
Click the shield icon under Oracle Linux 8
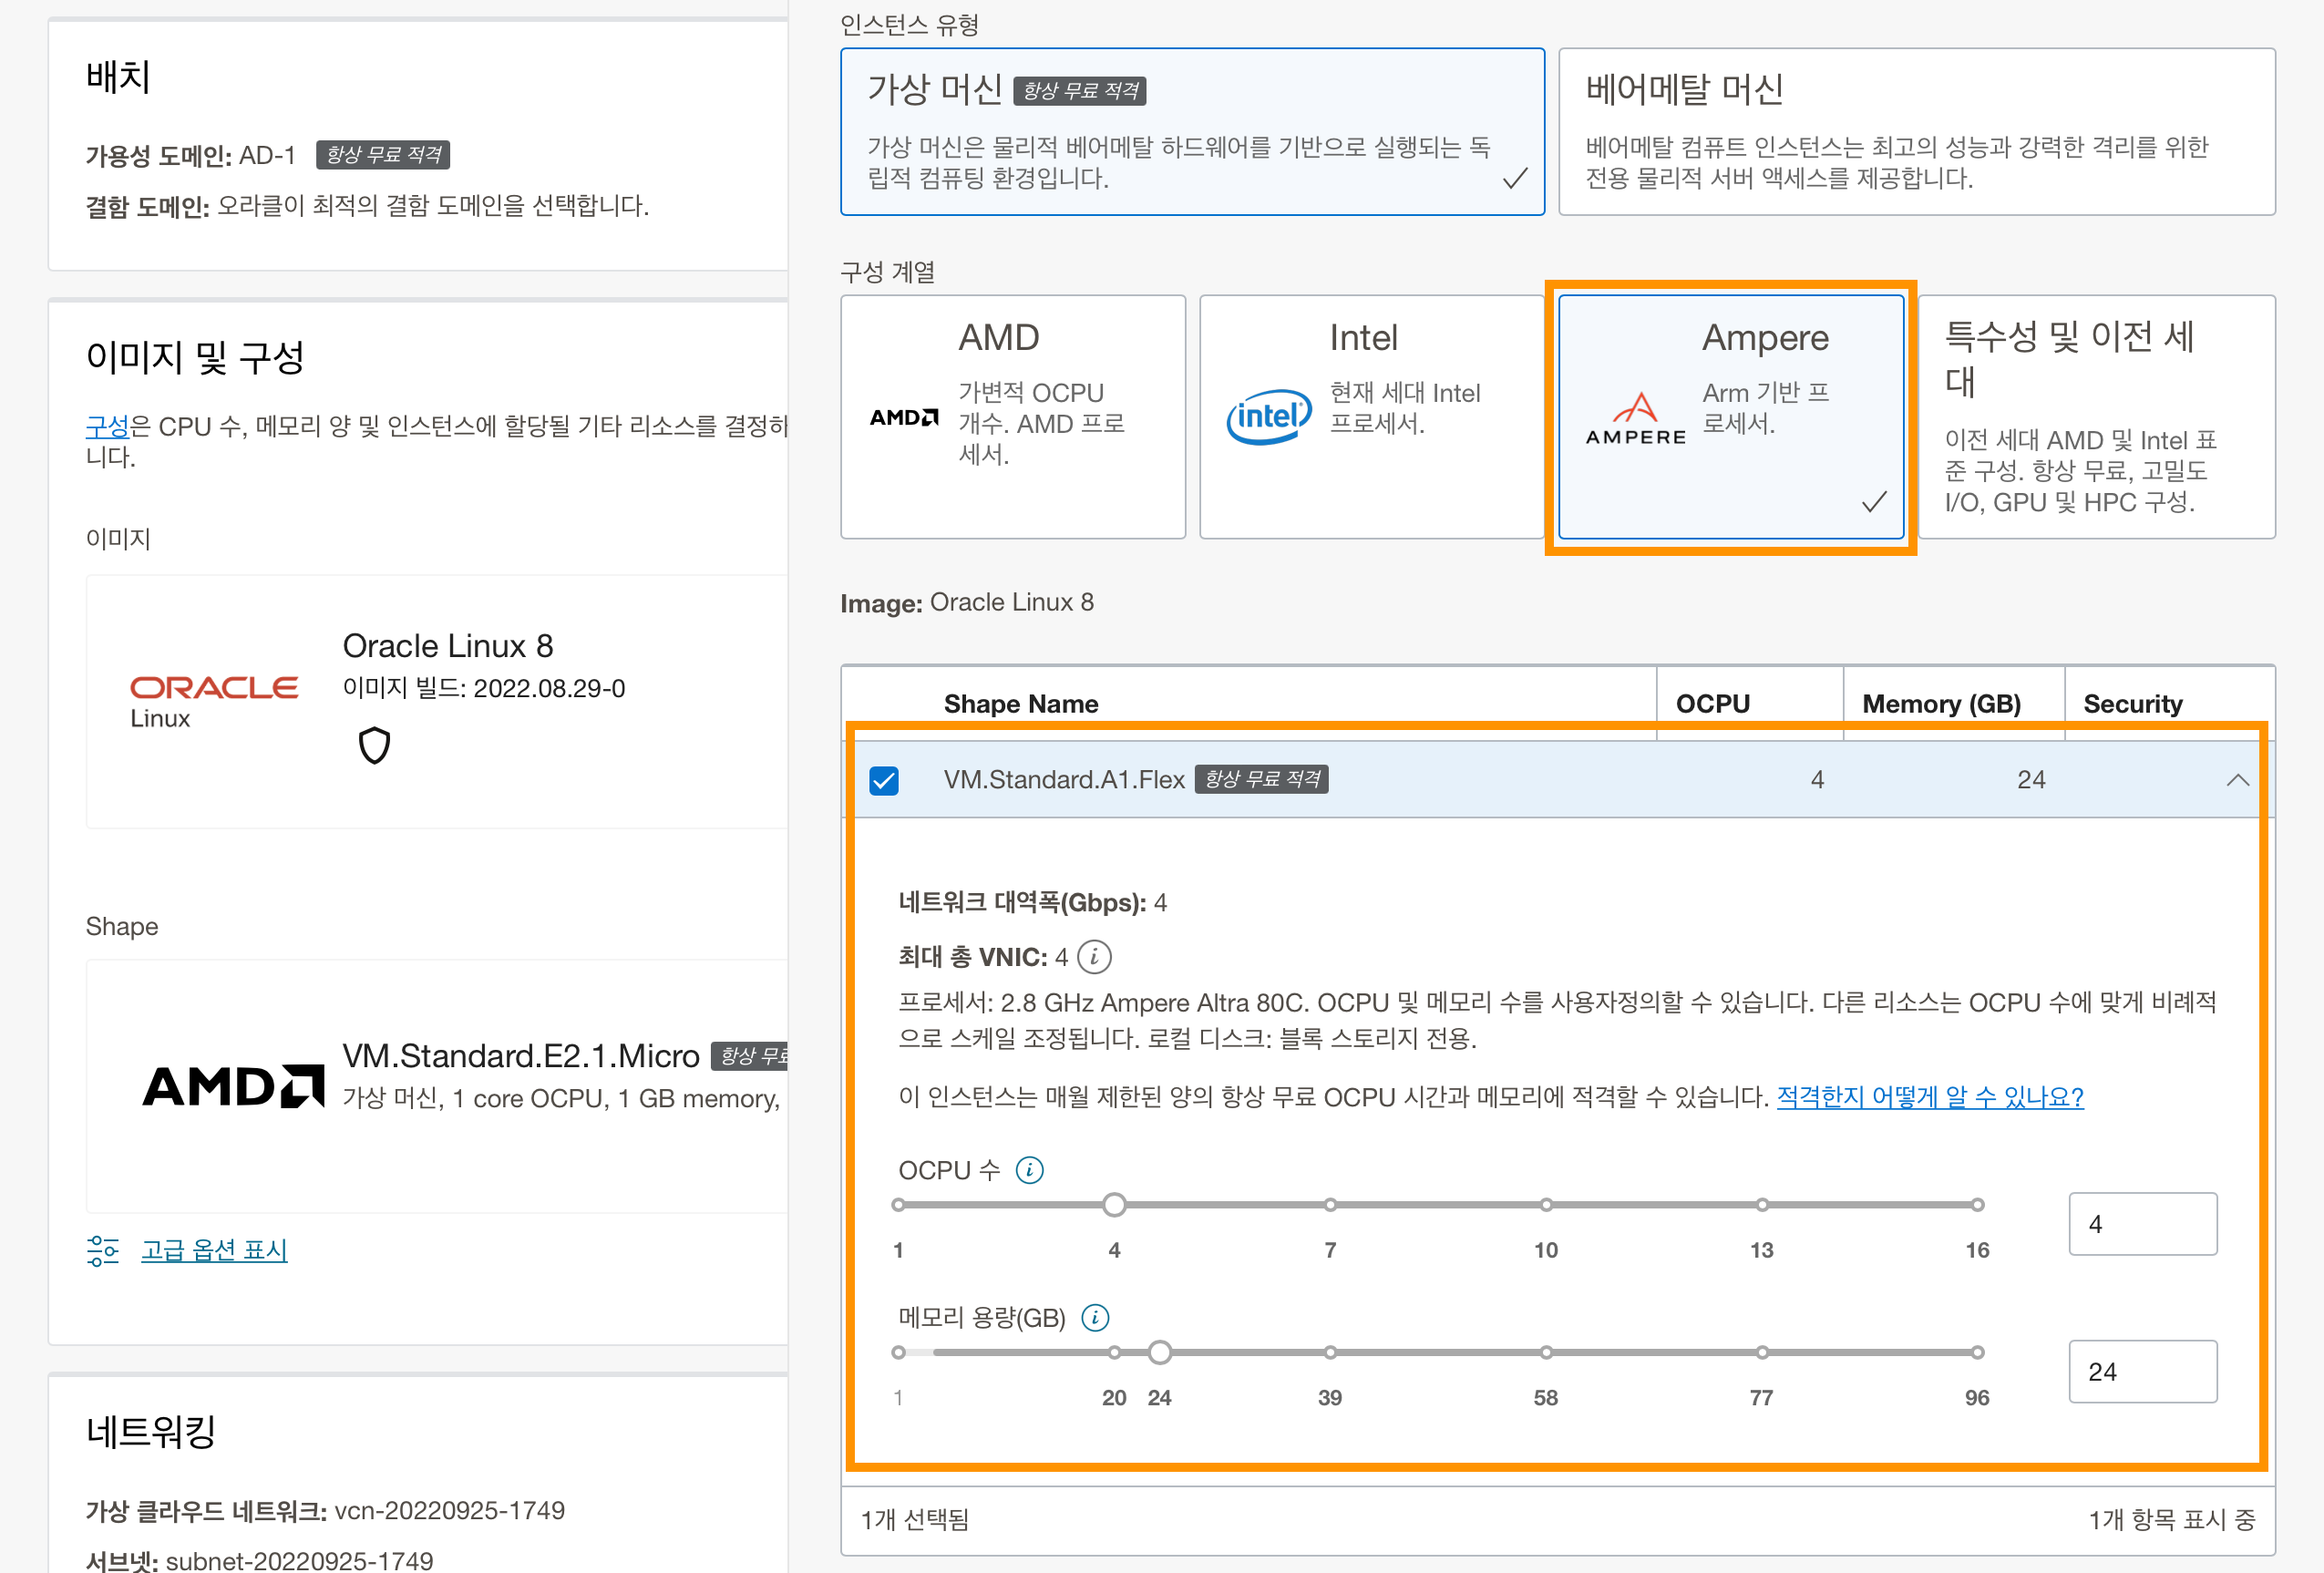pos(374,745)
